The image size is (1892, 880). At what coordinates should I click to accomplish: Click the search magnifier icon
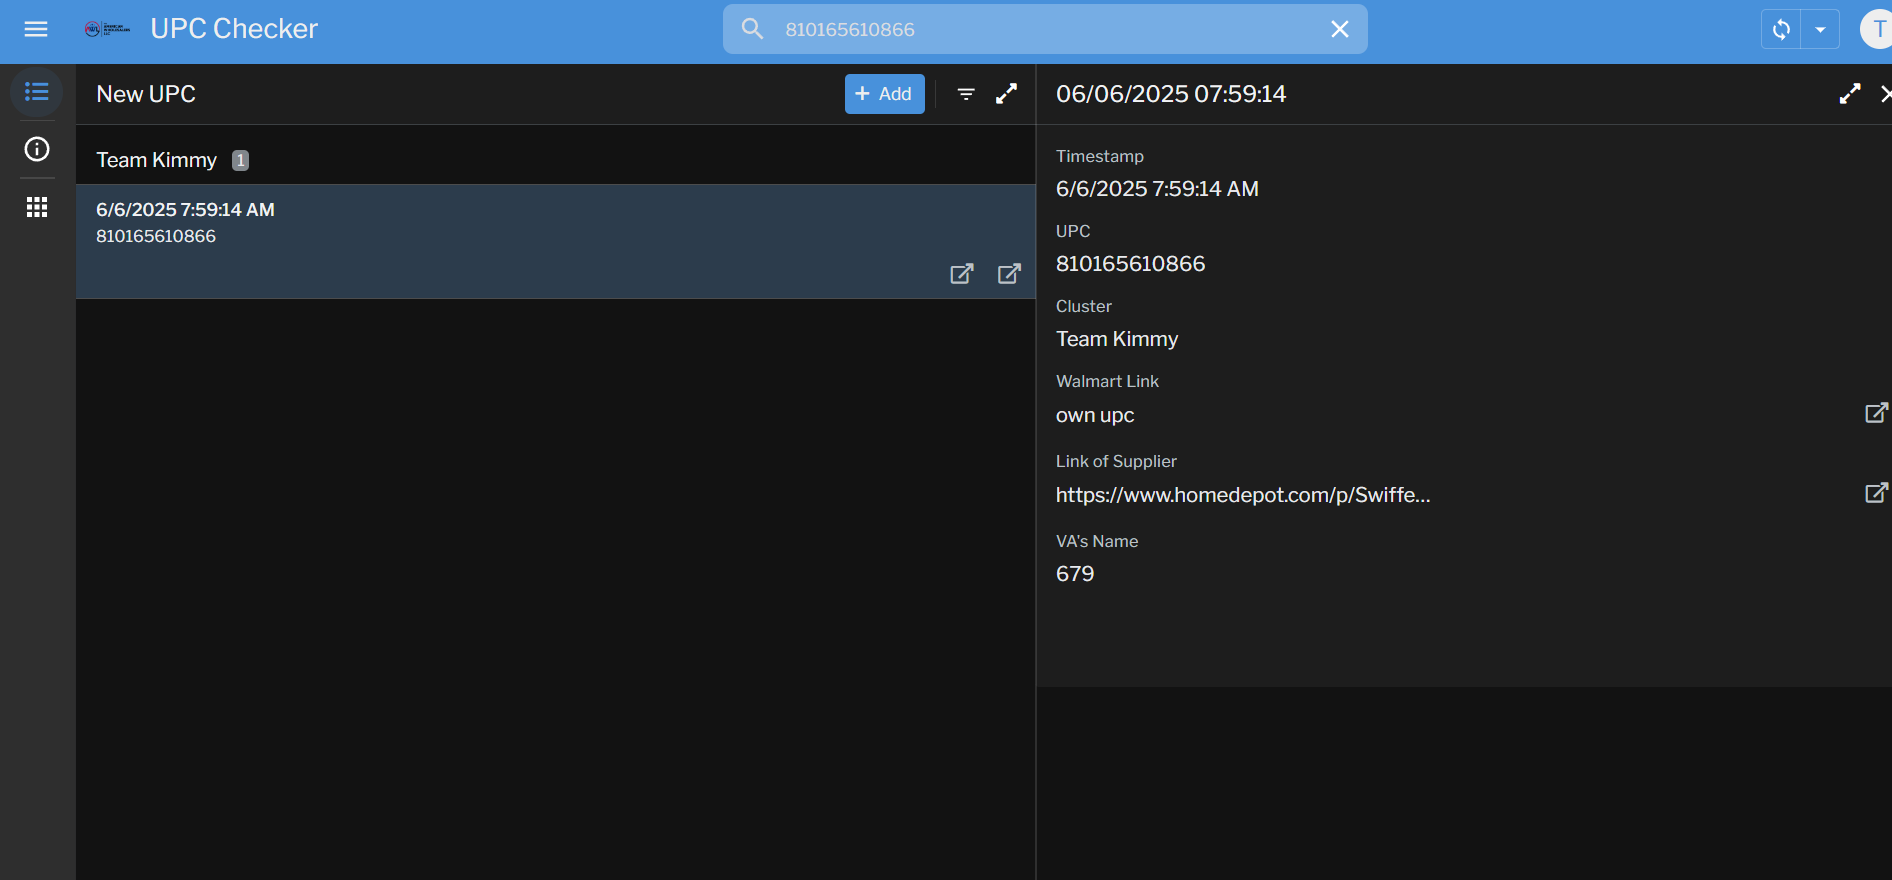[752, 29]
